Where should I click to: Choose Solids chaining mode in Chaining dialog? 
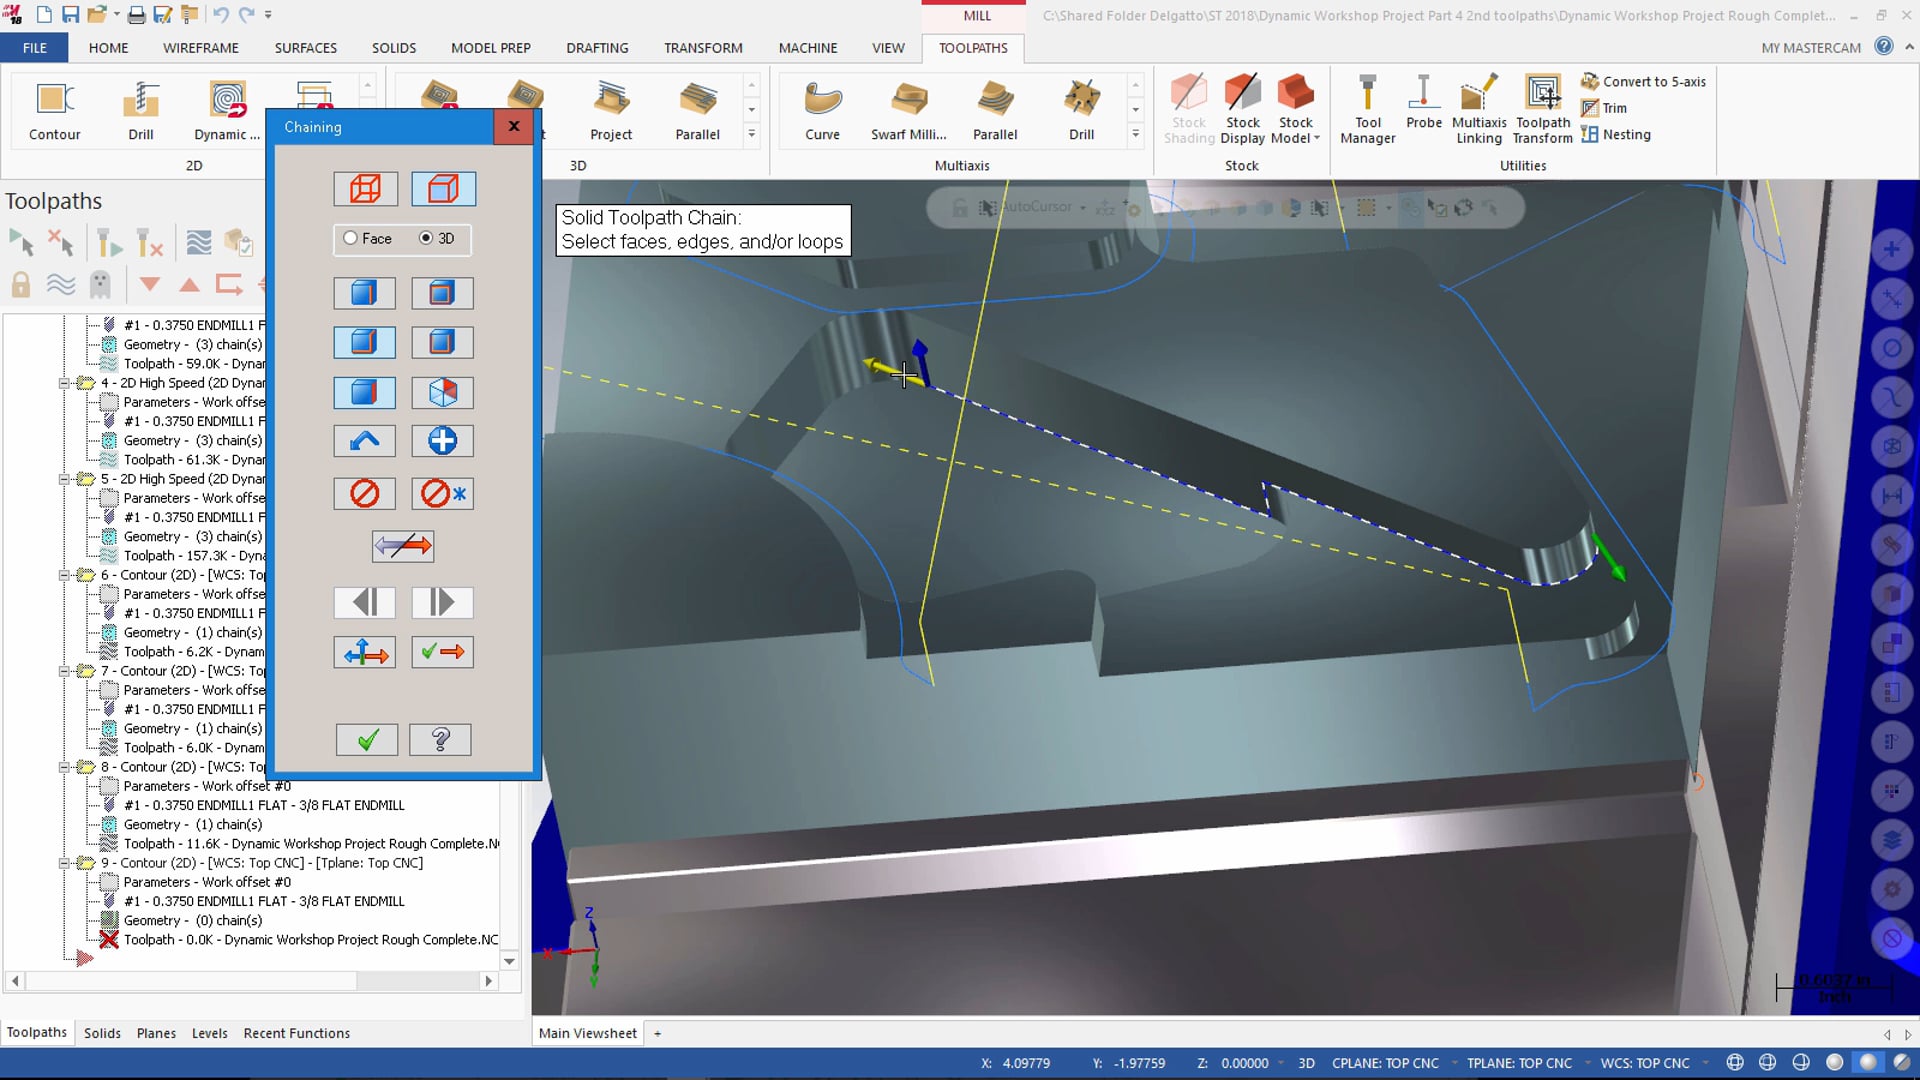(443, 189)
